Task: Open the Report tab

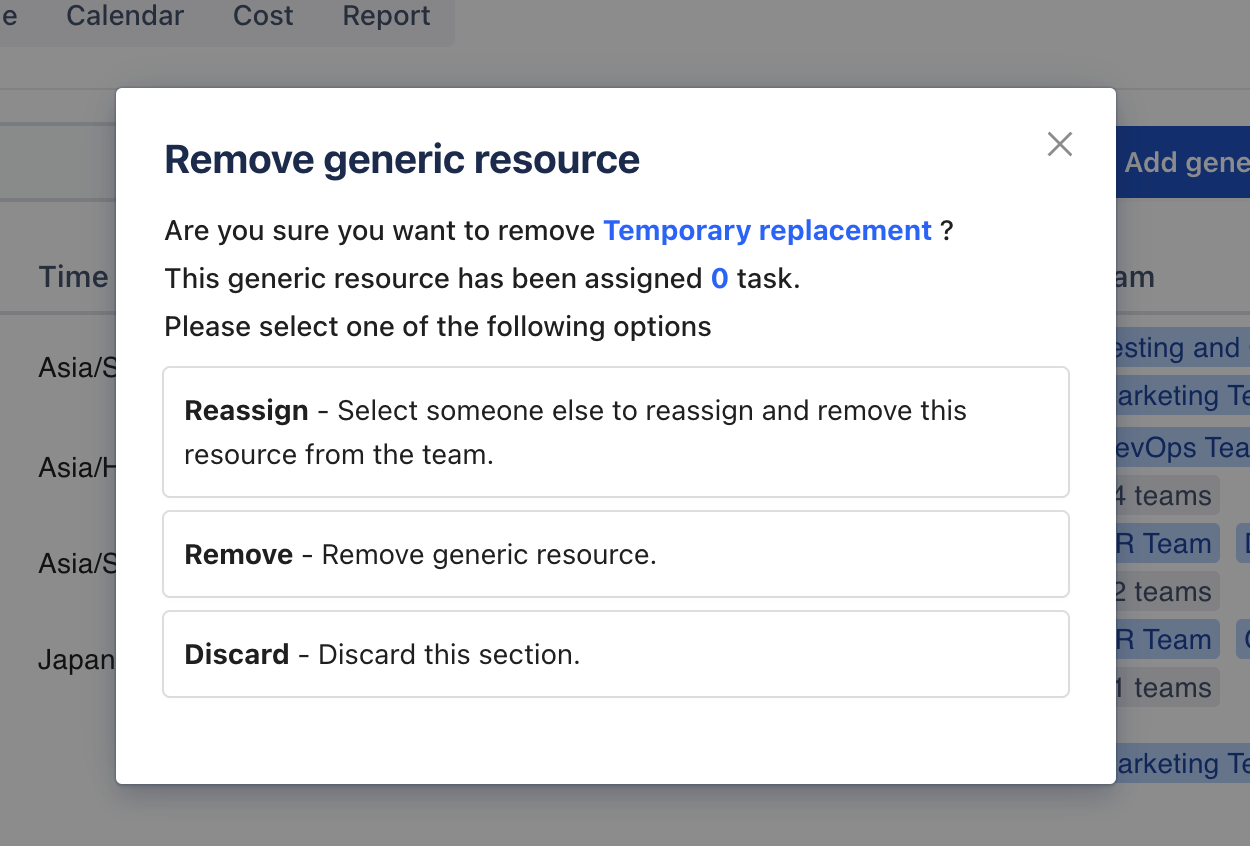Action: [386, 16]
